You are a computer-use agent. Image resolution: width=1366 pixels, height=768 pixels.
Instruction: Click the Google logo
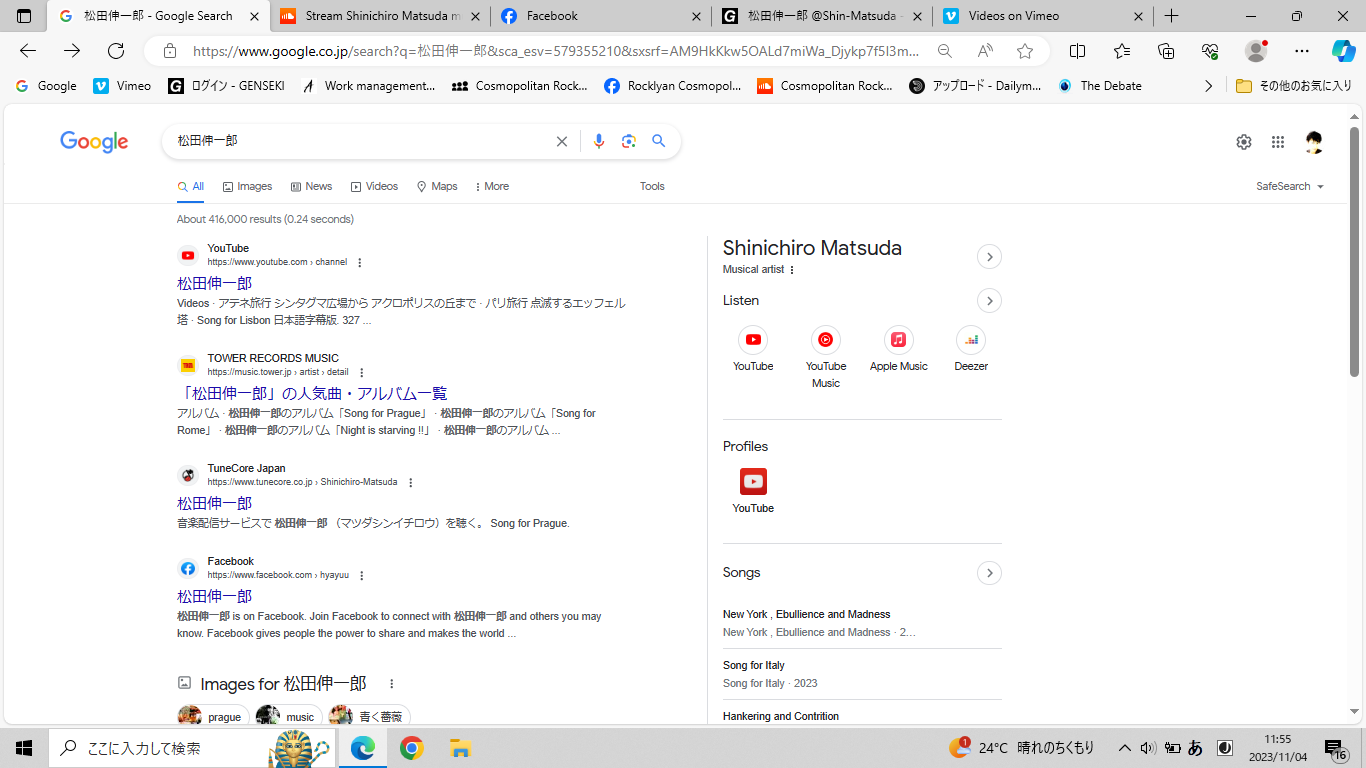94,142
